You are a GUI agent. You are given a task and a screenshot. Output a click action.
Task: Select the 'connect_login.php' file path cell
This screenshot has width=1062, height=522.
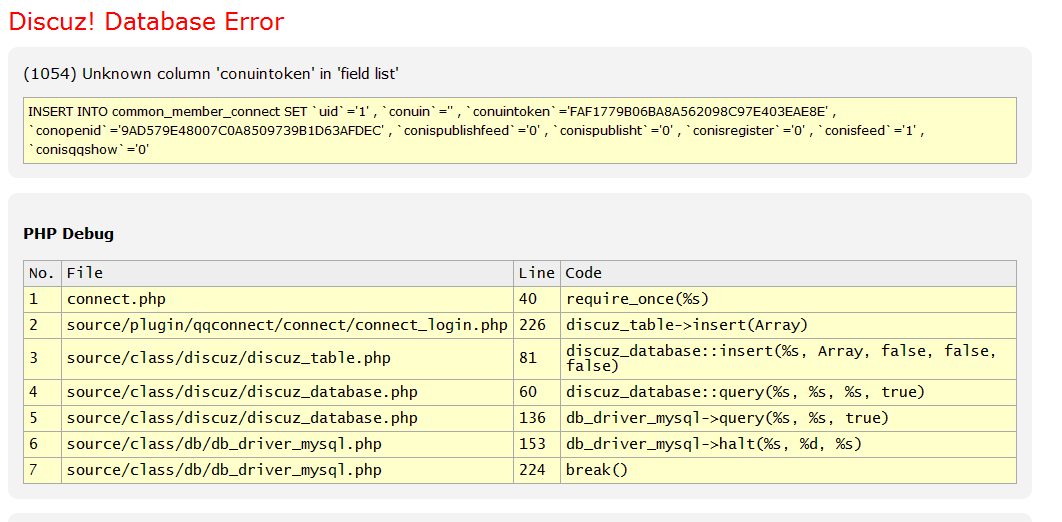point(287,326)
